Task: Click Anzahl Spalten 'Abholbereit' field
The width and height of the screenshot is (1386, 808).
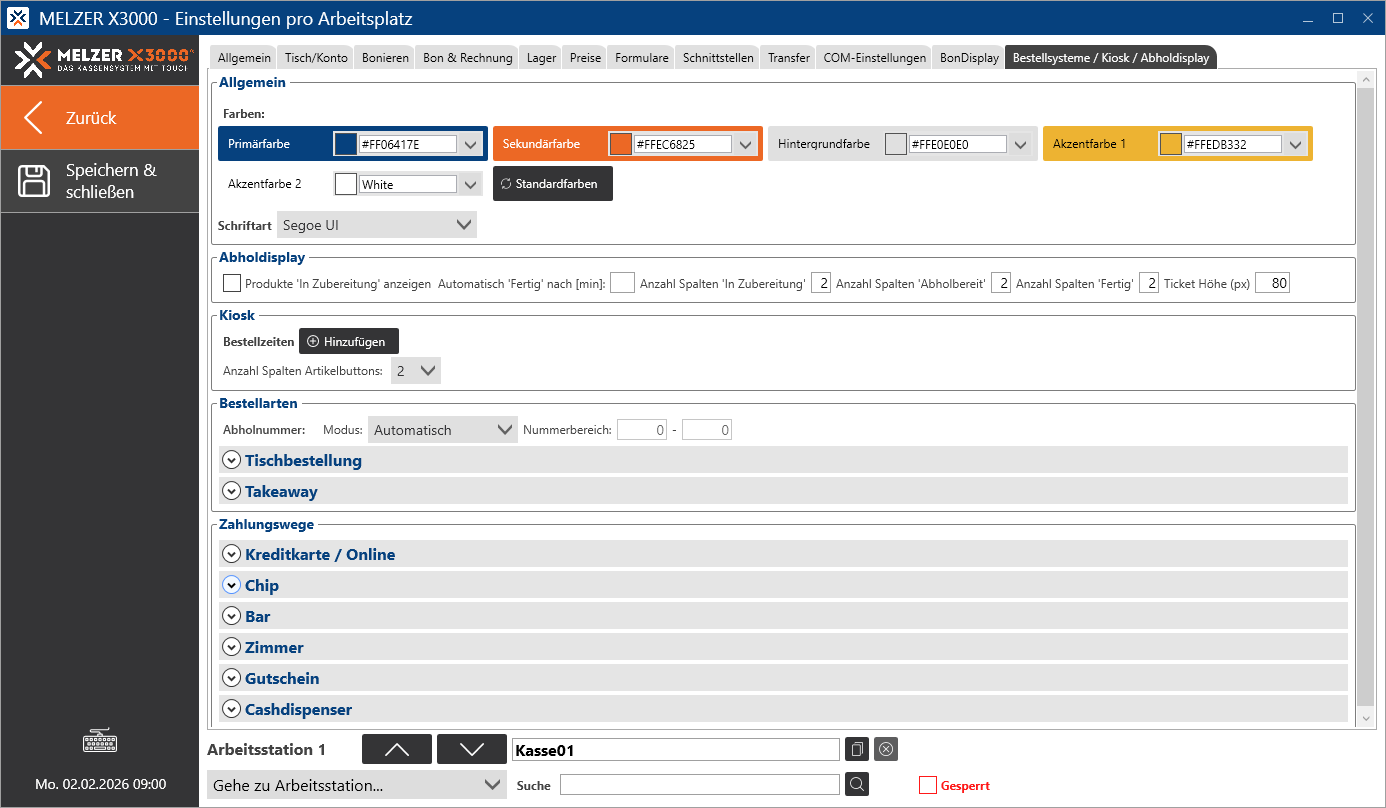Action: coord(1001,283)
